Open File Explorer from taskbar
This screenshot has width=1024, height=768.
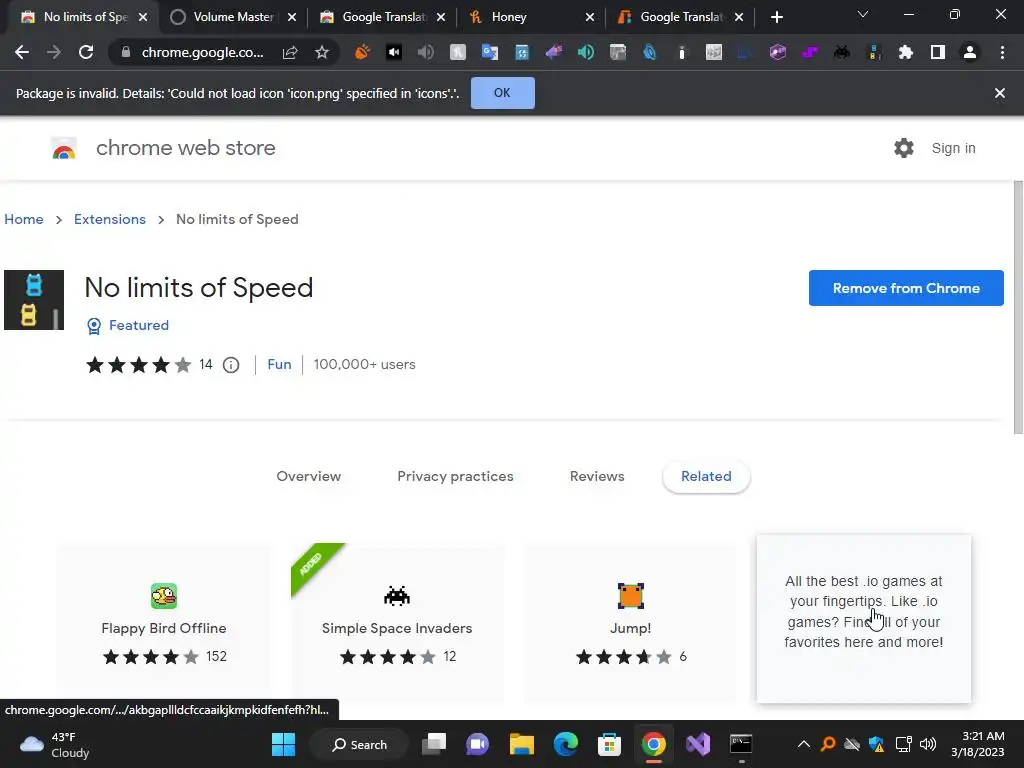pos(521,744)
